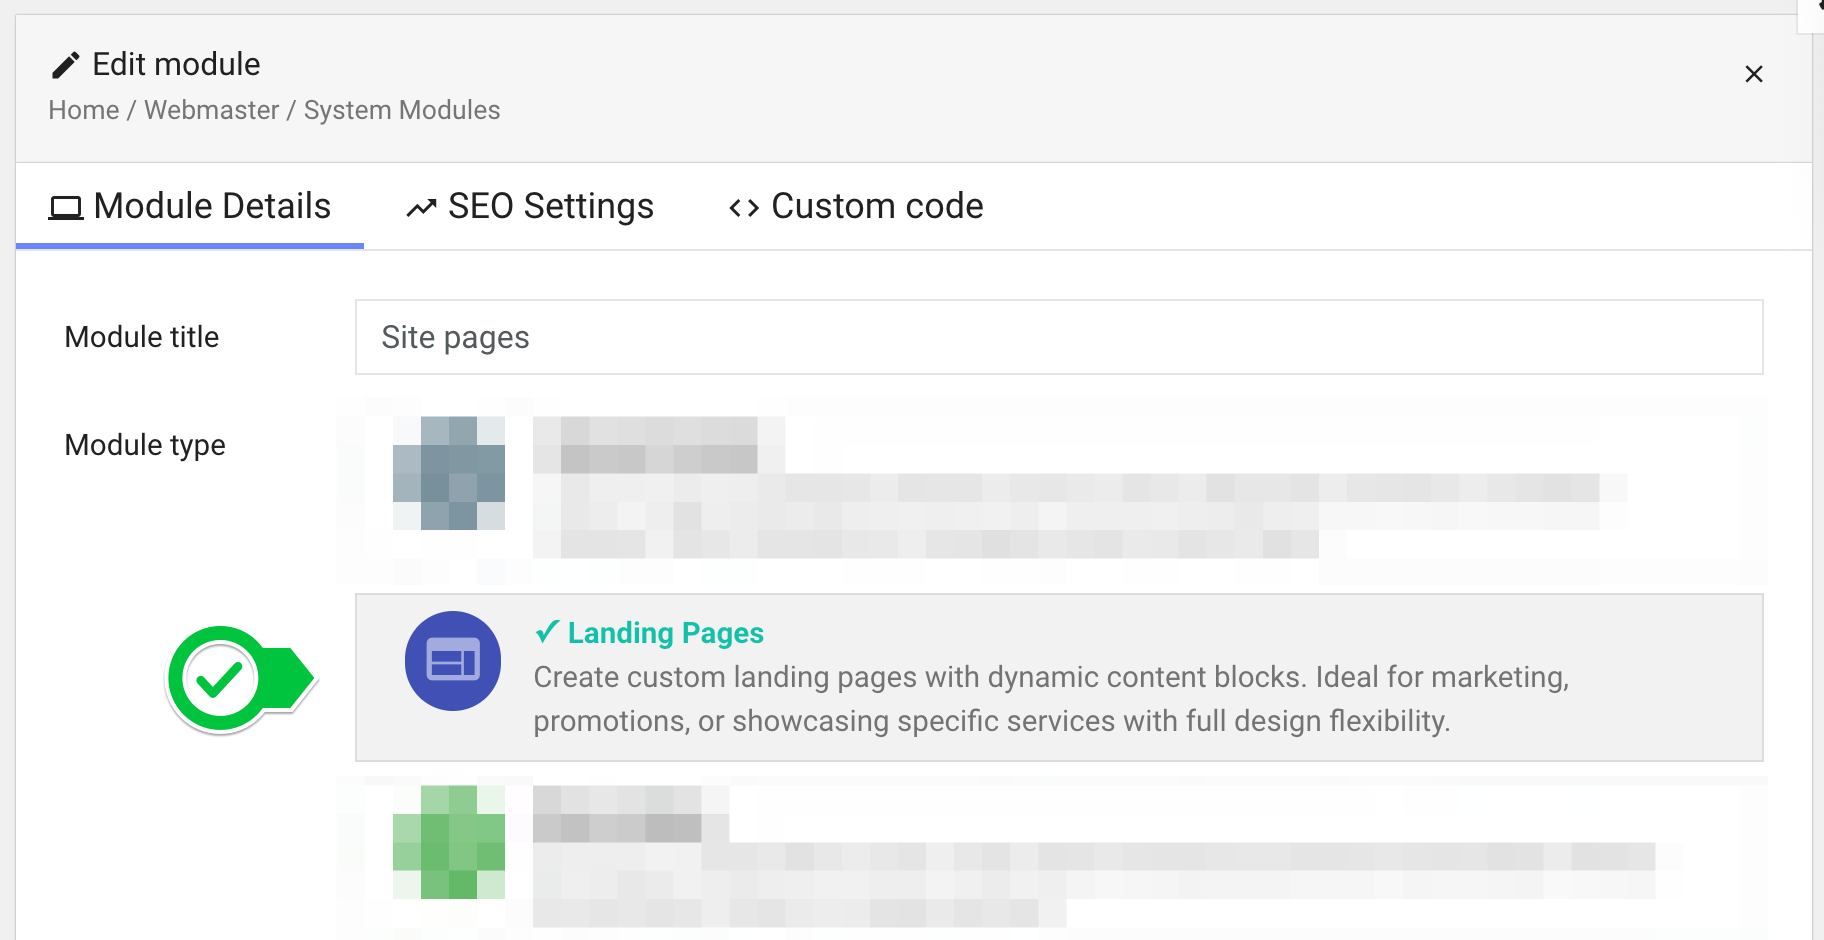Click the angle brackets icon on Custom code

[744, 208]
